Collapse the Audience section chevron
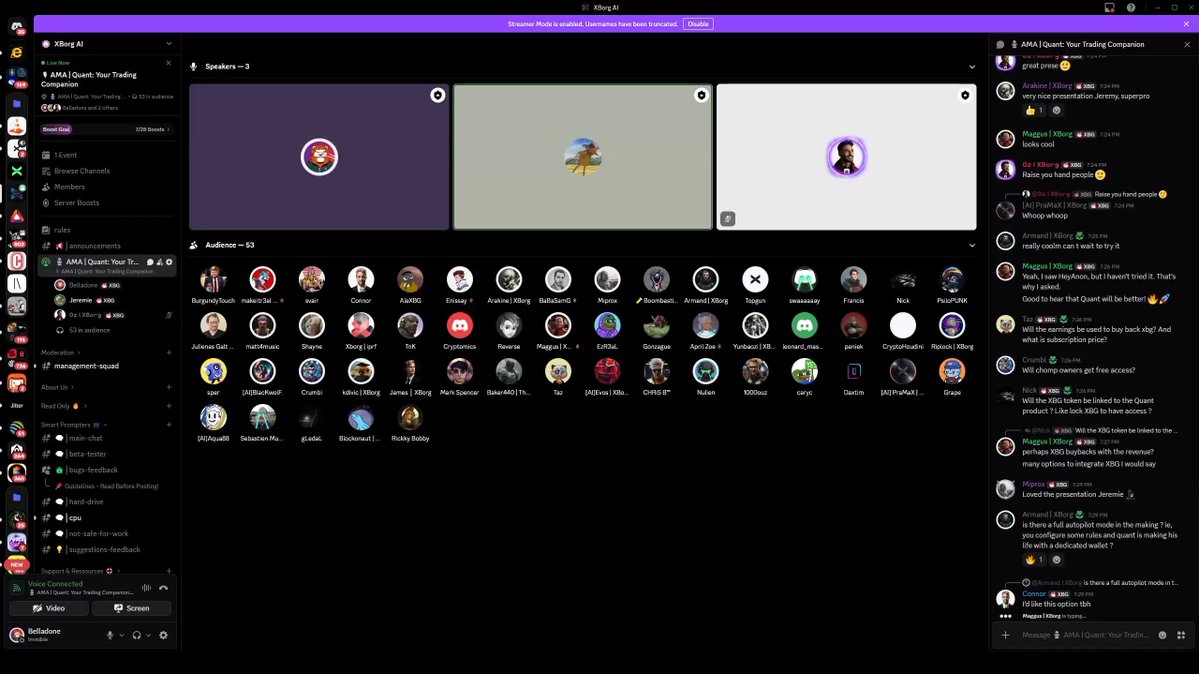Screen dimensions: 1199x674 [972, 246]
